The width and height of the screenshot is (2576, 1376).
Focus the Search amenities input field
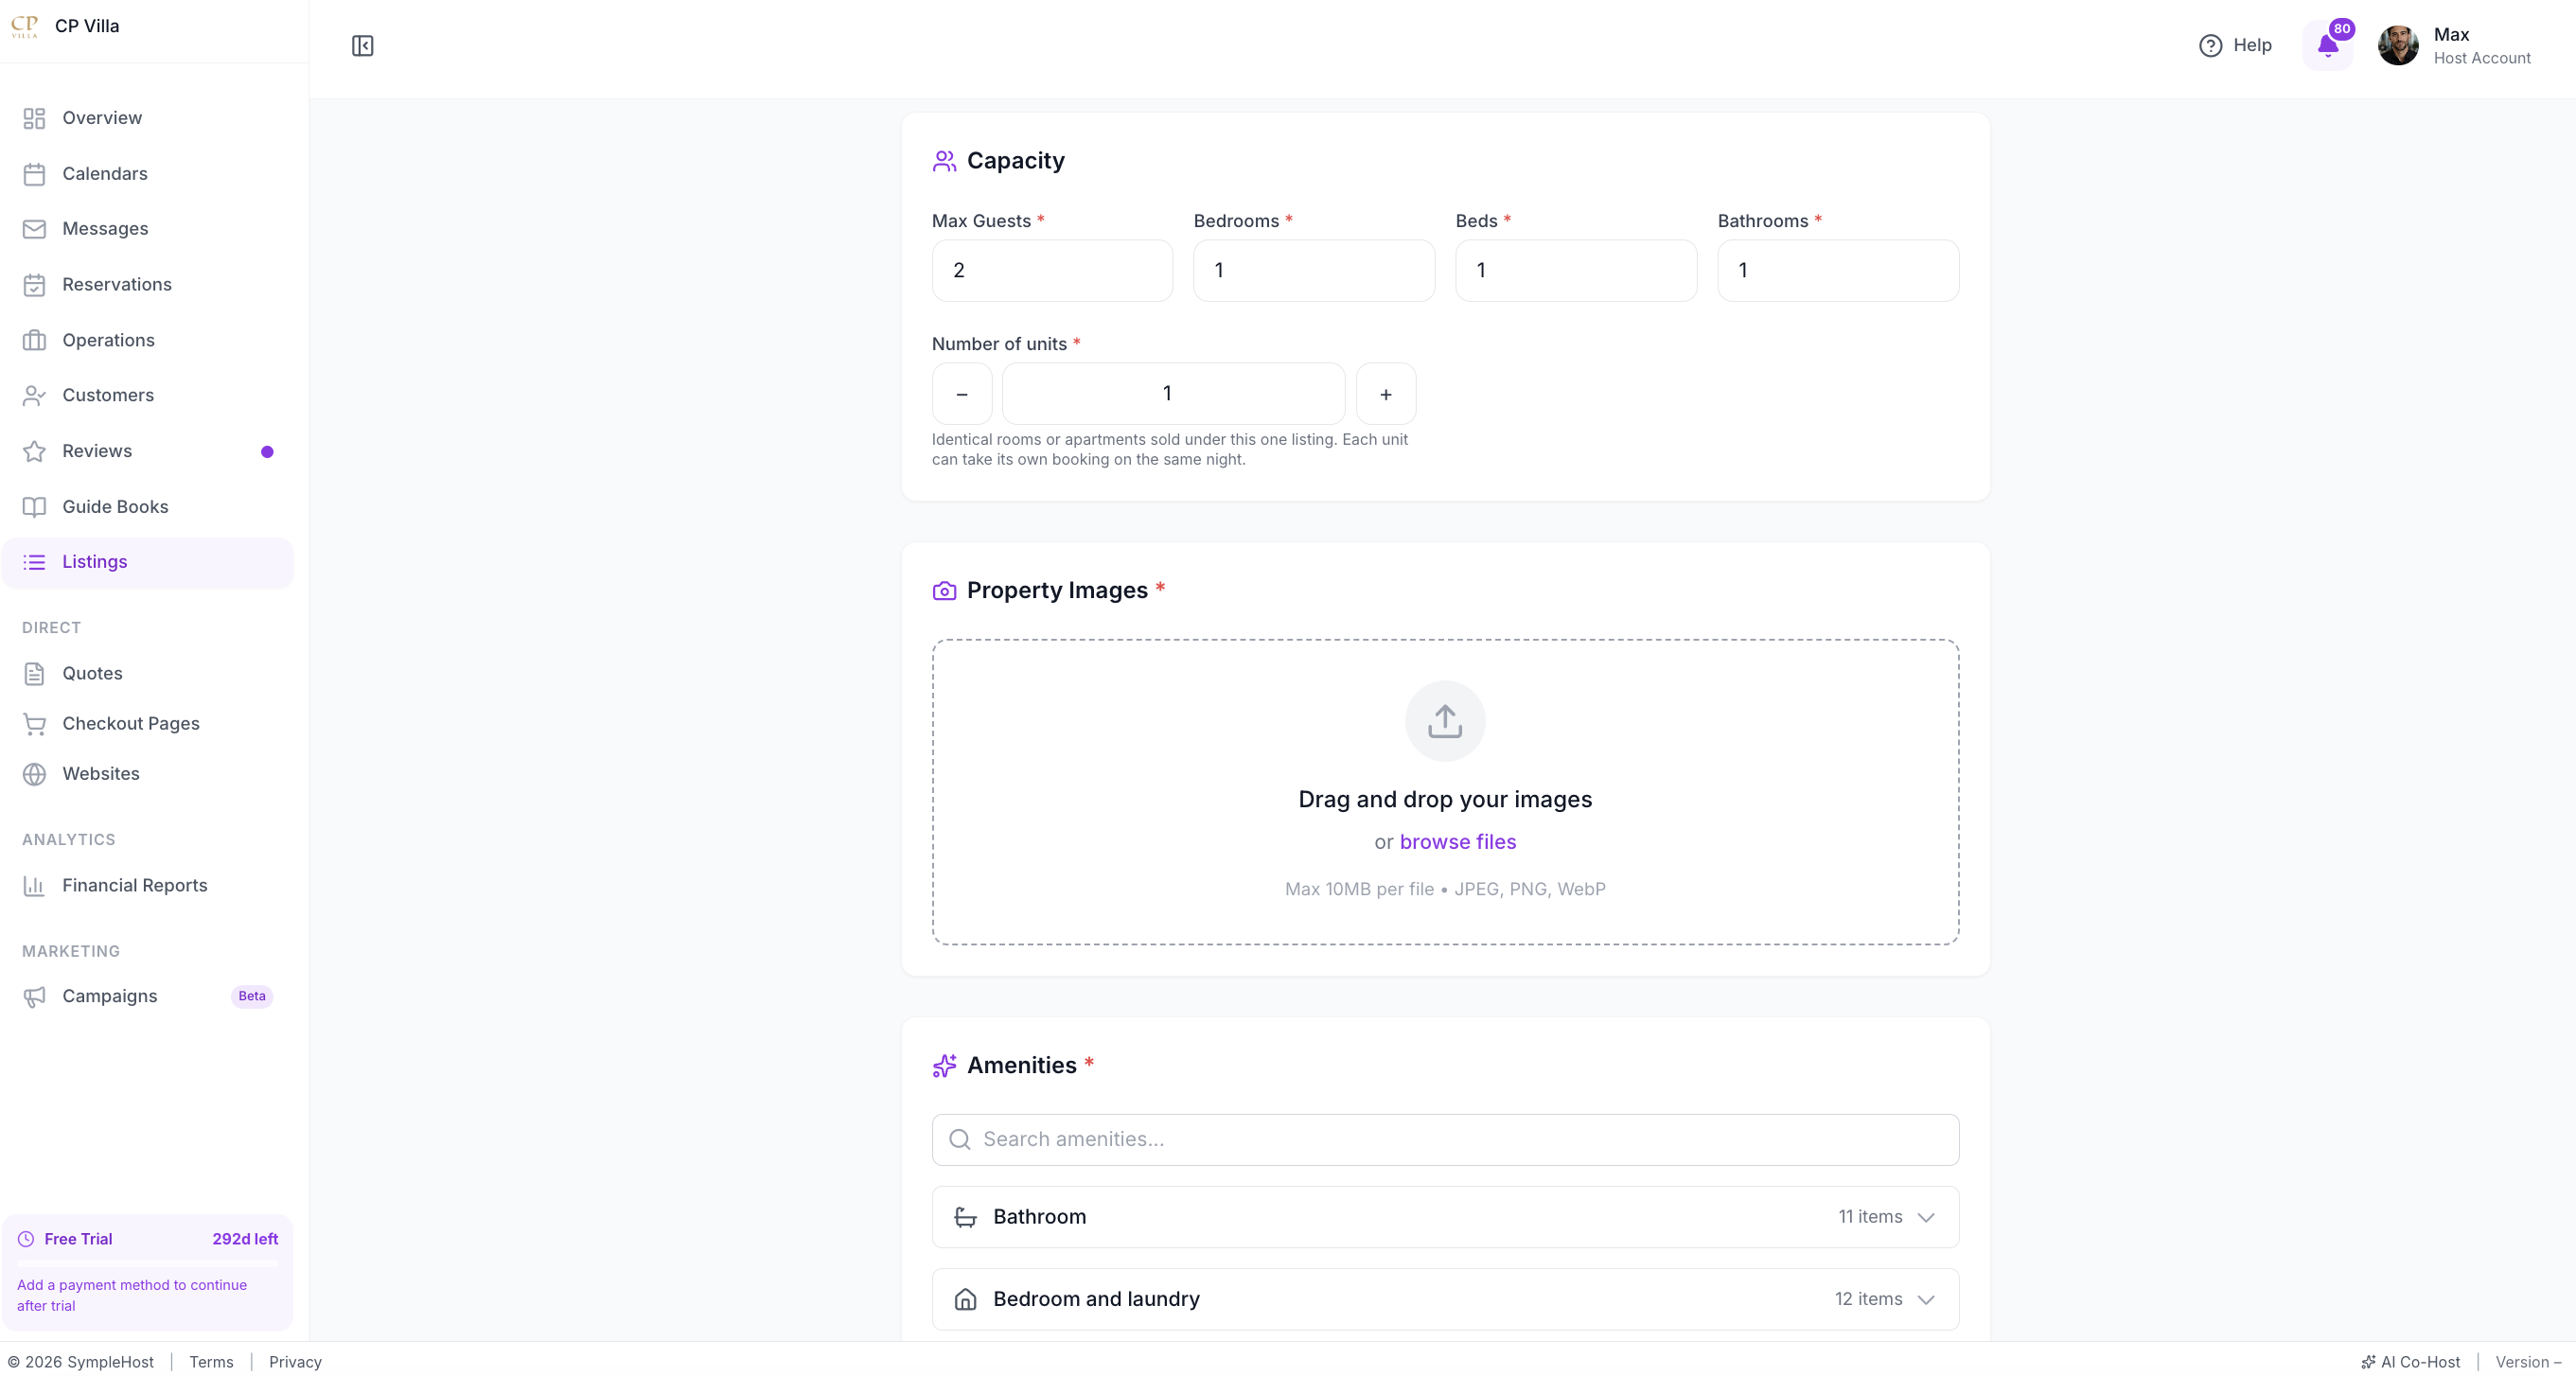coord(1445,1140)
